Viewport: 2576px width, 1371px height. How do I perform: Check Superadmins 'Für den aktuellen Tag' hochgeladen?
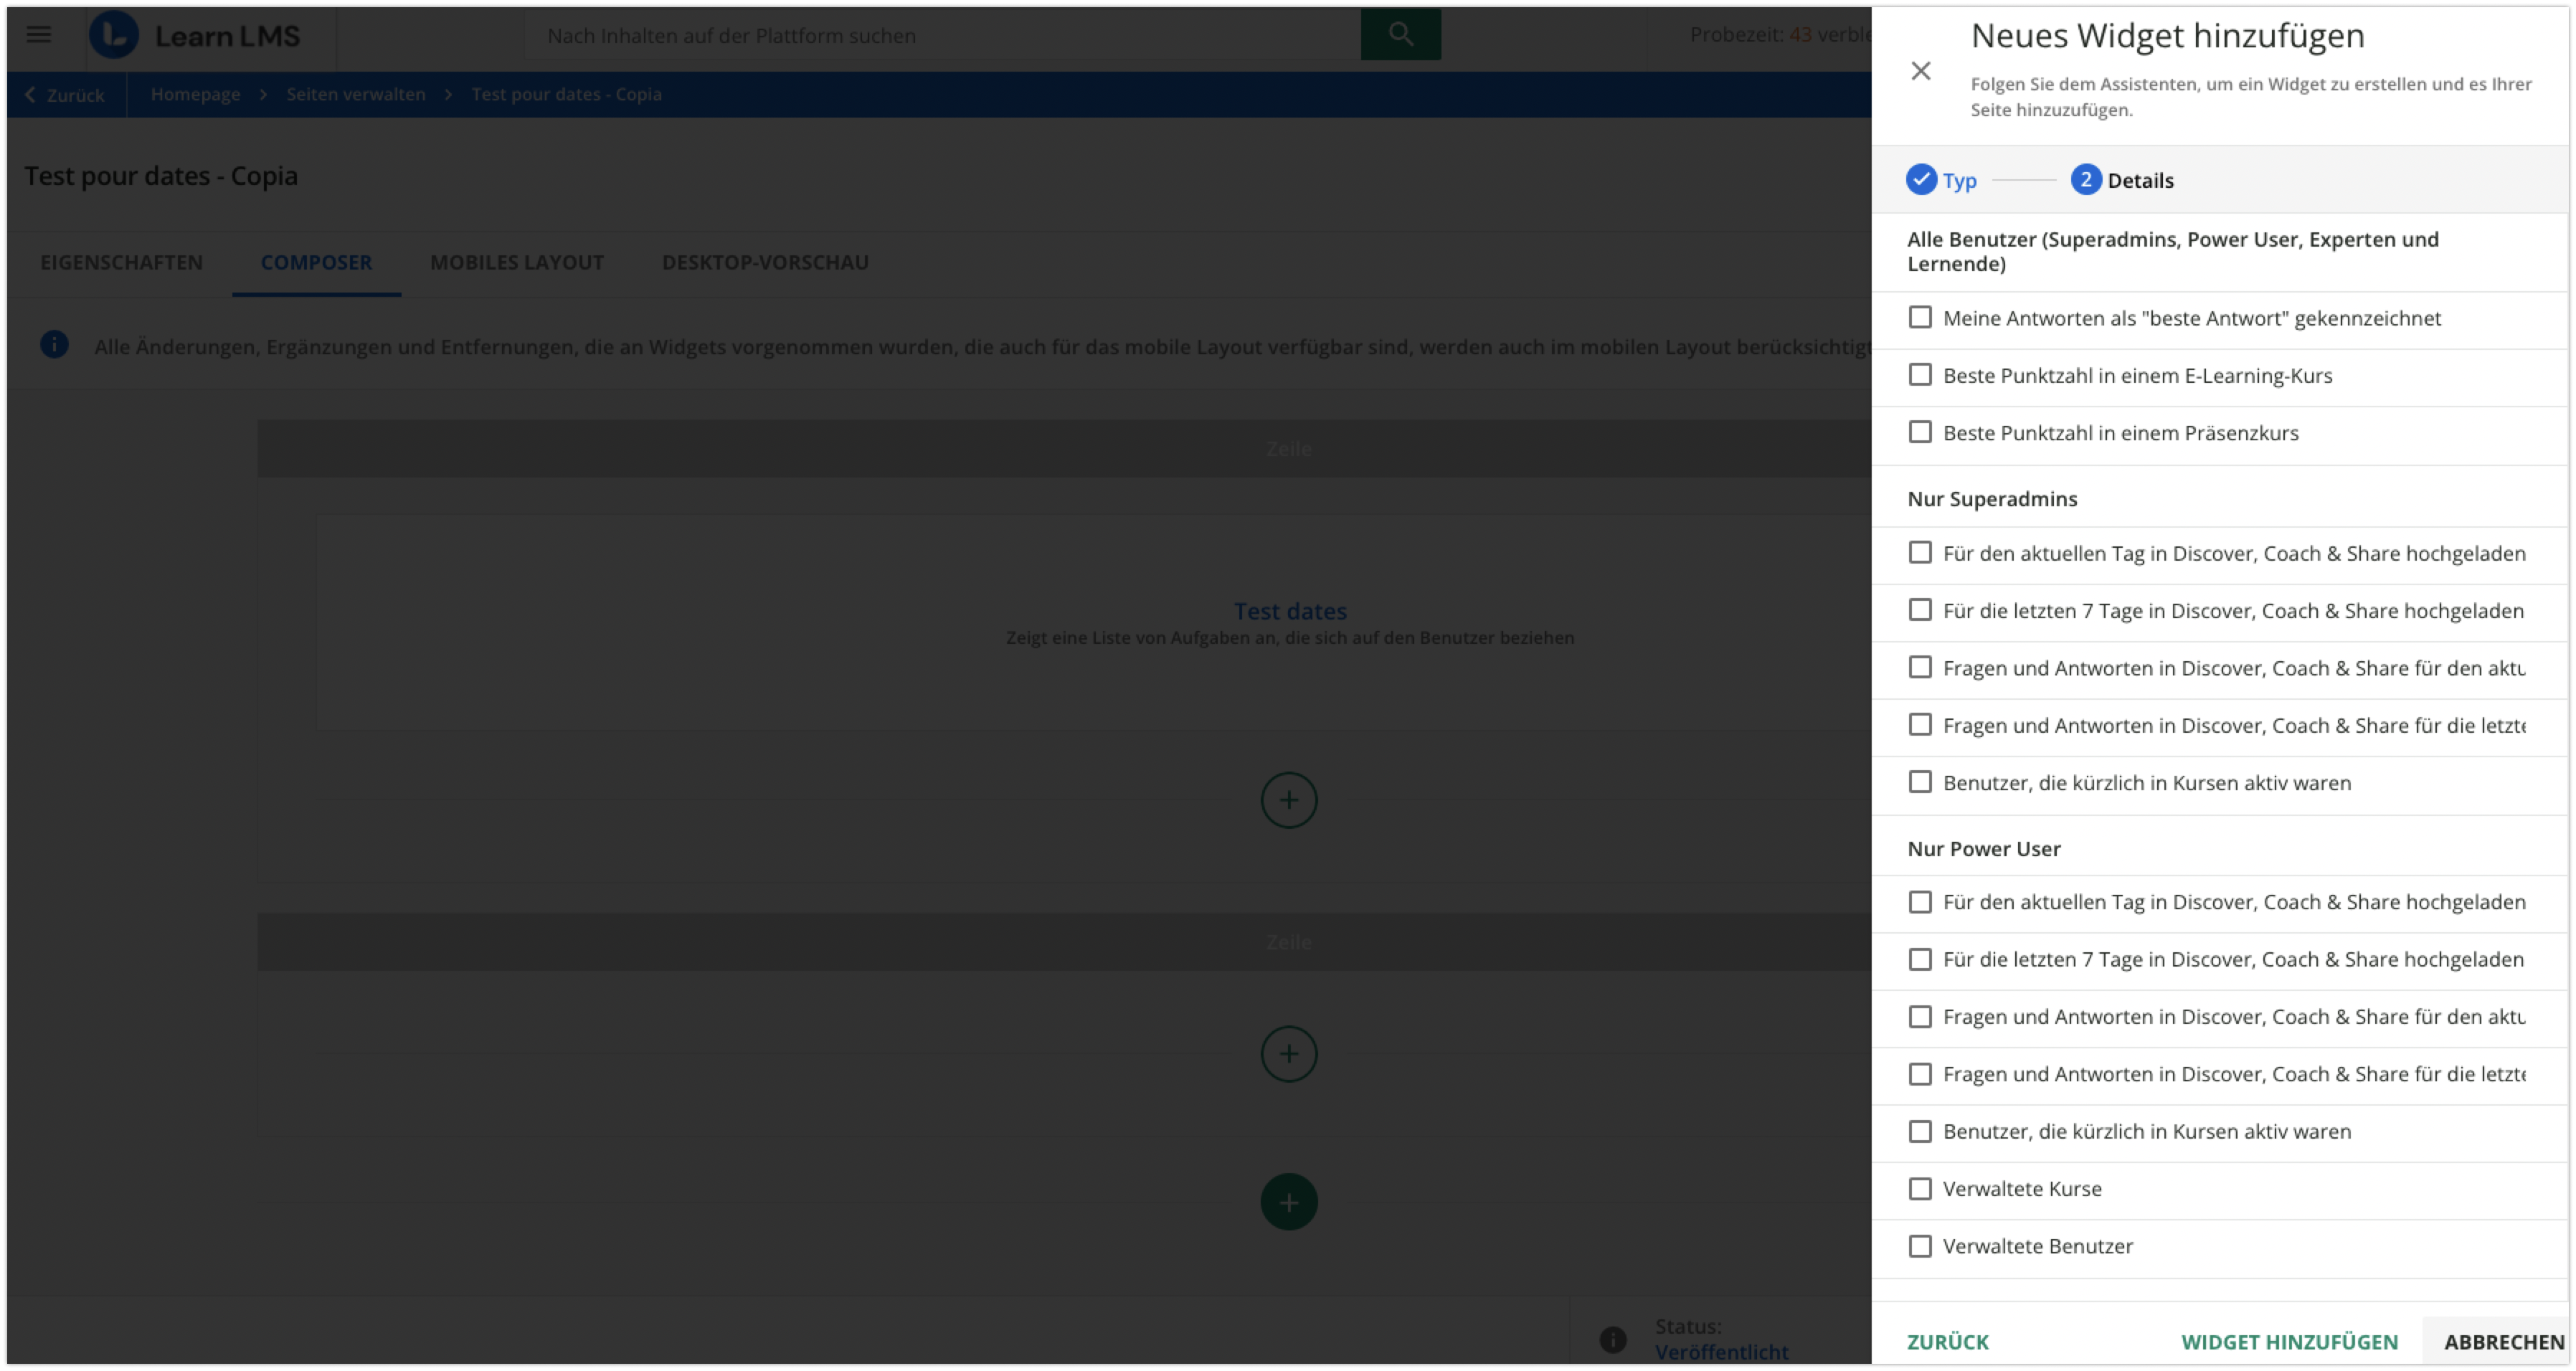[1919, 553]
